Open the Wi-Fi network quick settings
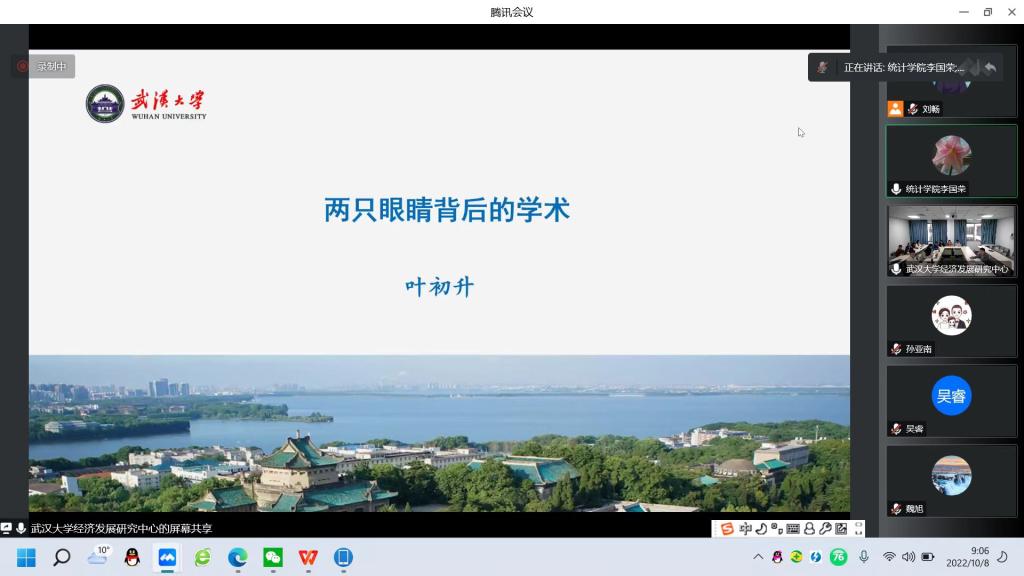 point(889,557)
